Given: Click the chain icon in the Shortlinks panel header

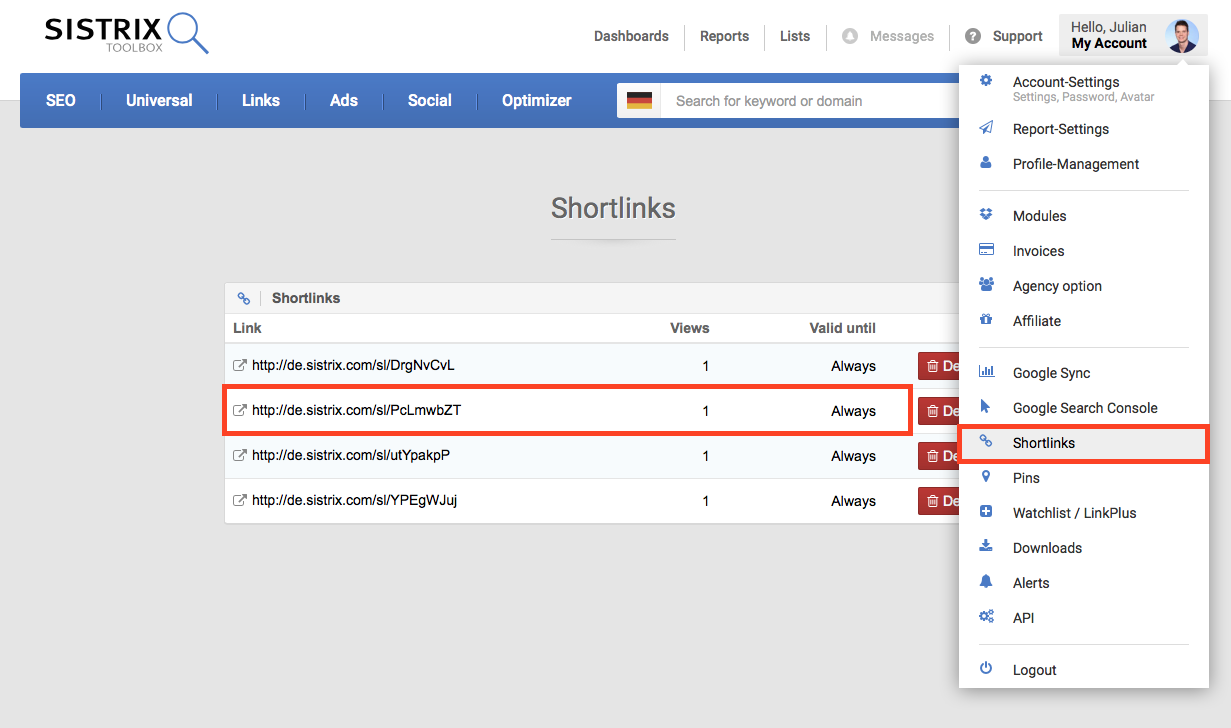Looking at the screenshot, I should tap(244, 297).
